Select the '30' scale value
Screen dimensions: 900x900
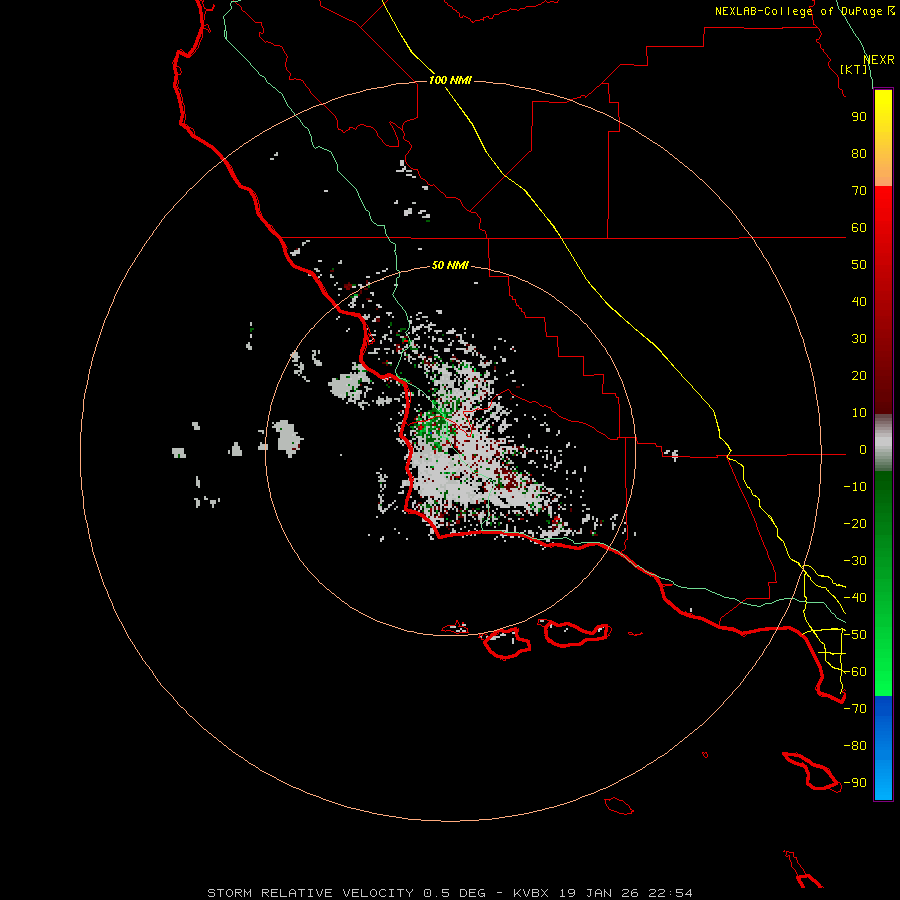(859, 339)
